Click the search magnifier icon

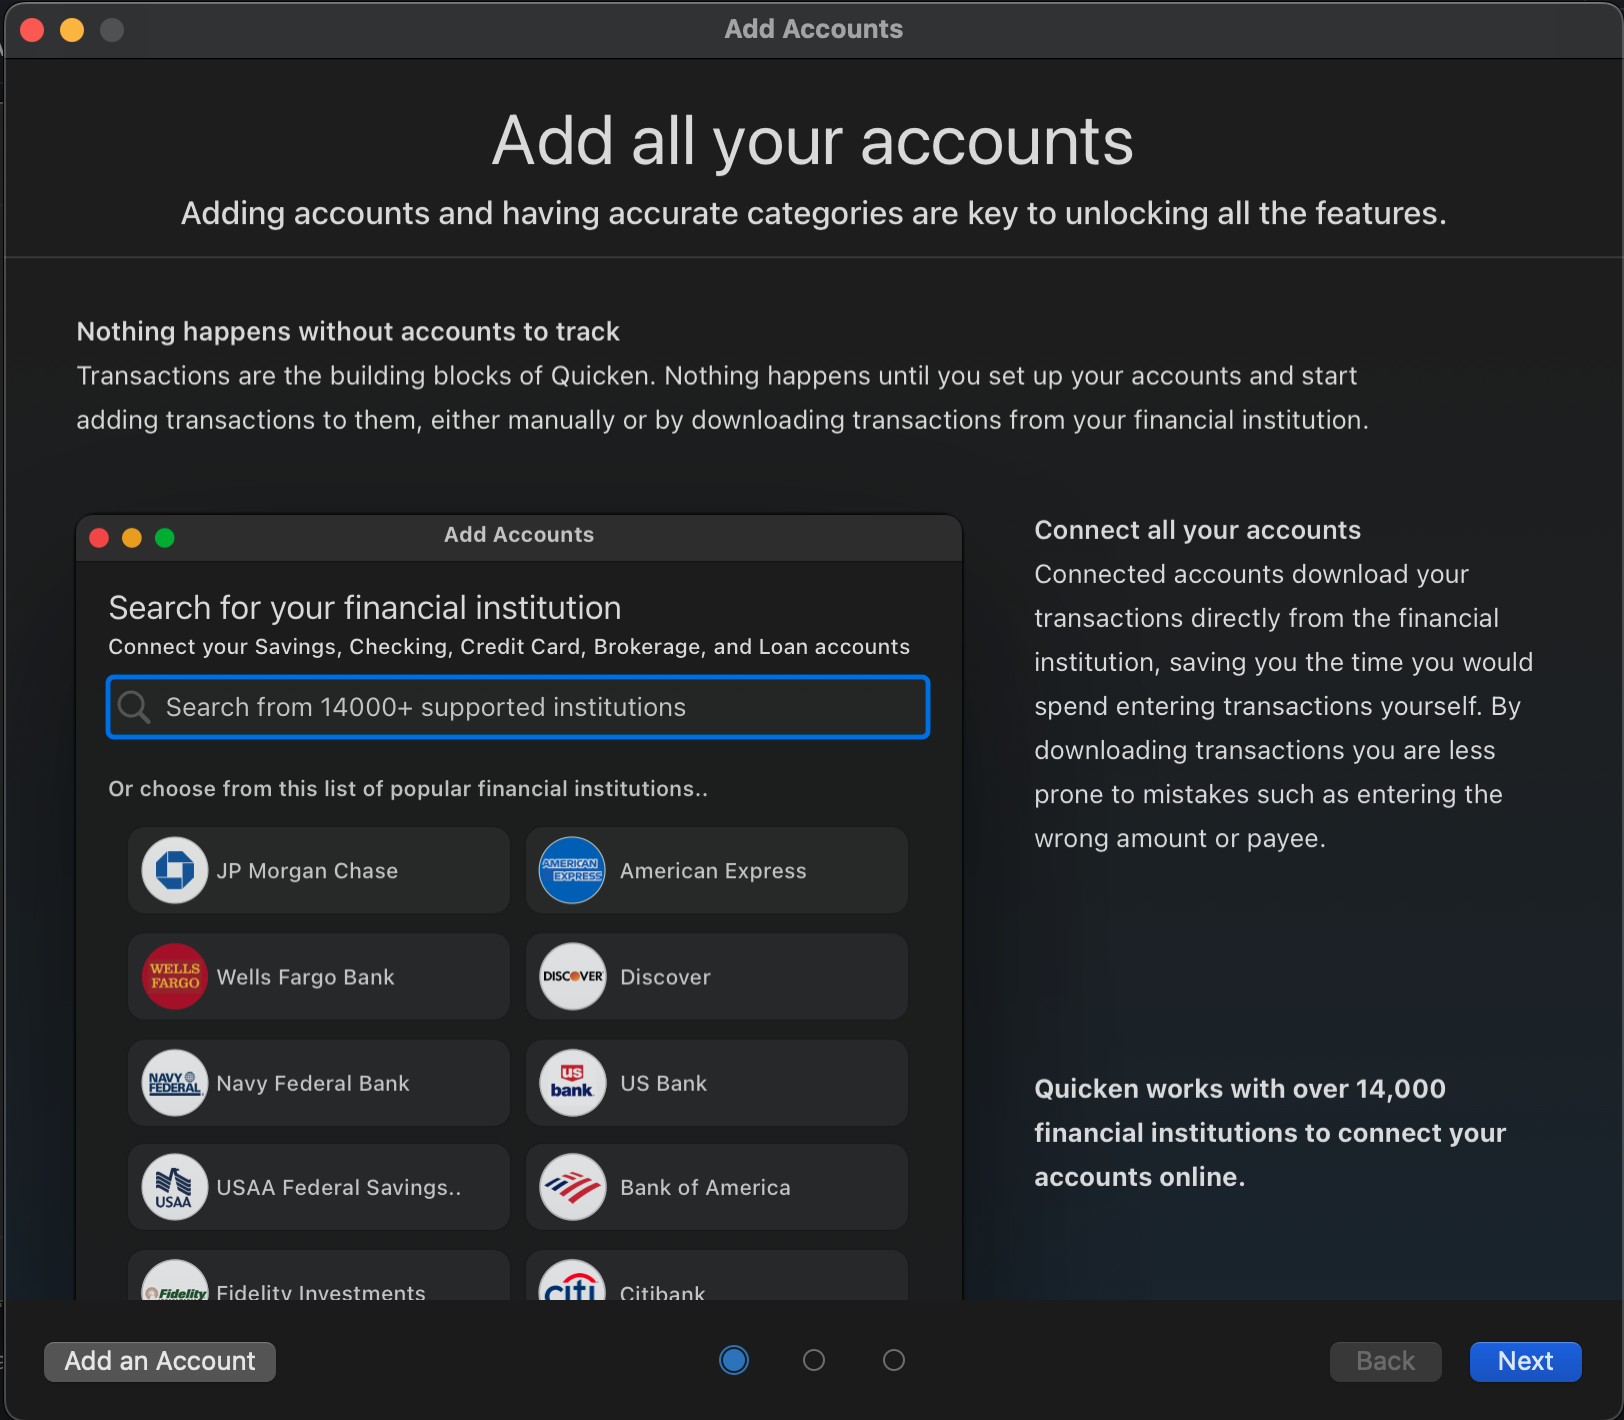pyautogui.click(x=134, y=707)
